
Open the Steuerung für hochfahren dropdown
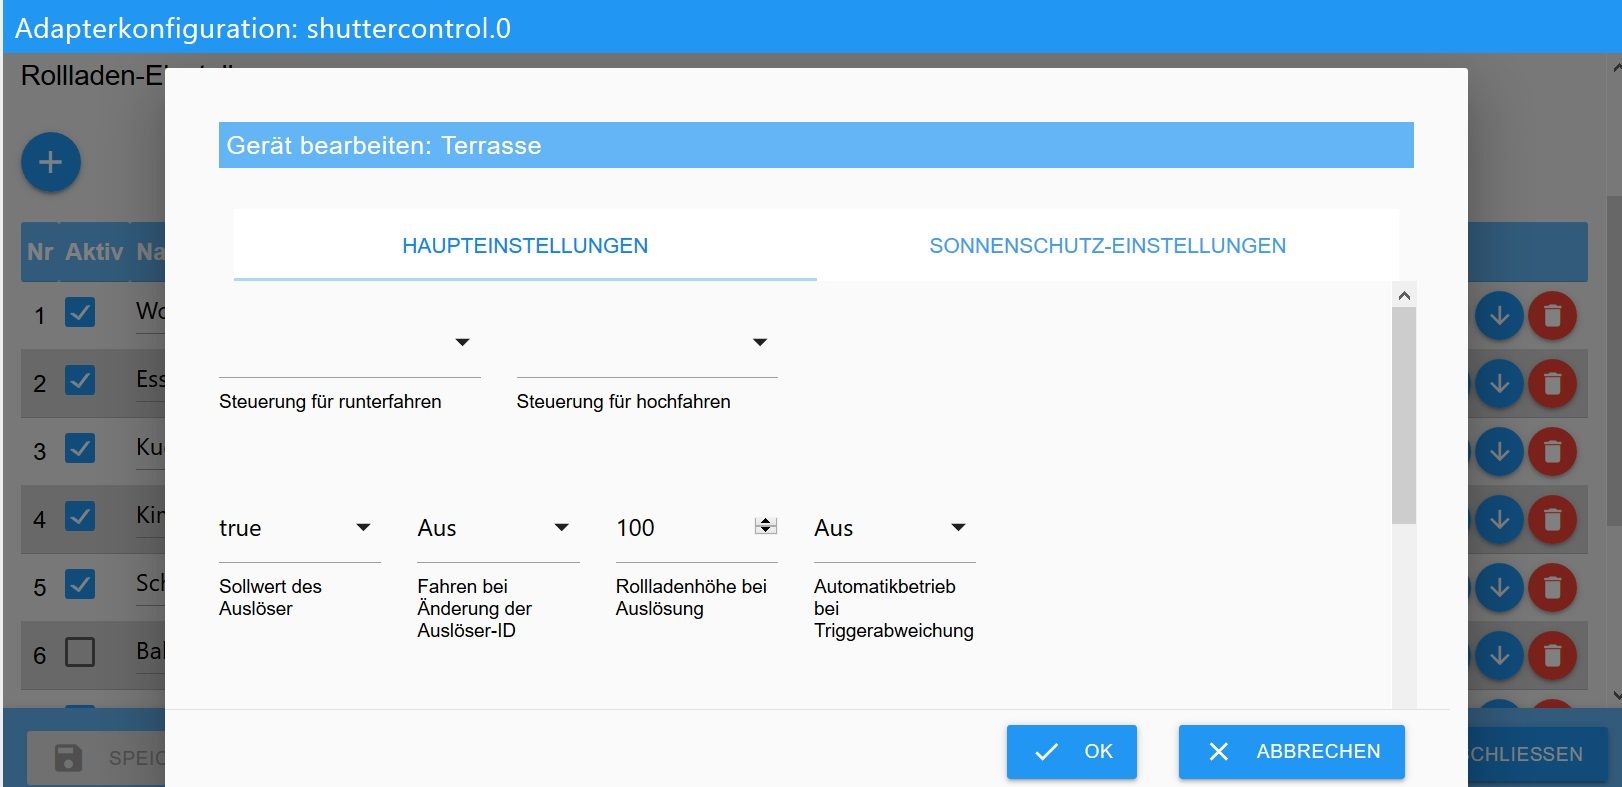(x=647, y=343)
